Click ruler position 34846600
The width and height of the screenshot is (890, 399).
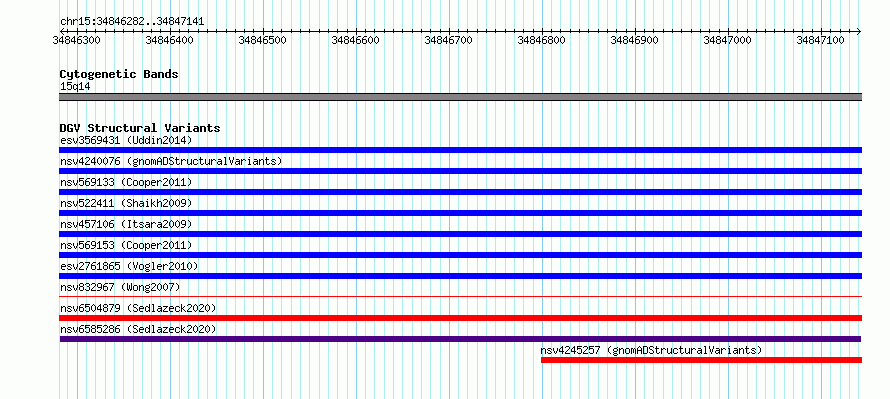tap(355, 40)
